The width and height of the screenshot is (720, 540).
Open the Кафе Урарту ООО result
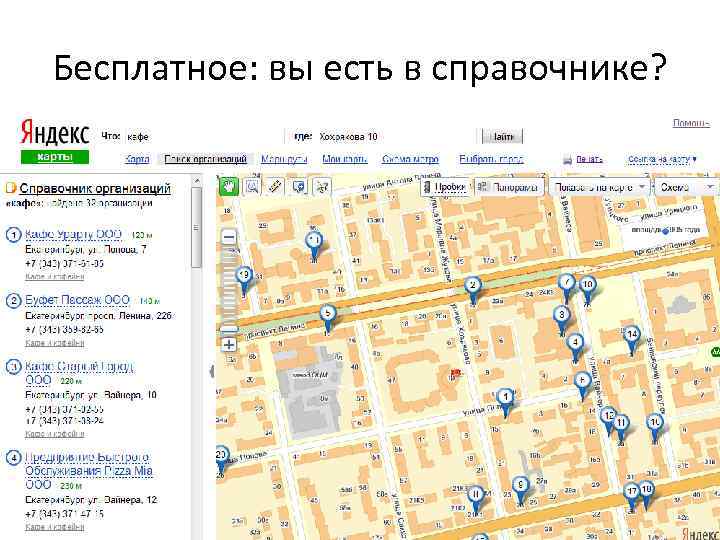tap(73, 235)
